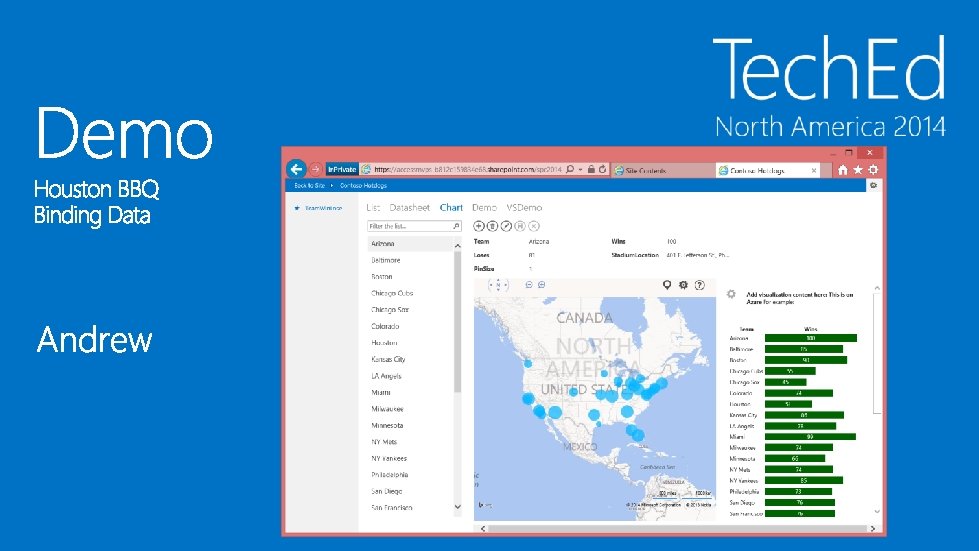979x551 pixels.
Task: Open the VSDemo view tab
Action: pyautogui.click(x=524, y=207)
